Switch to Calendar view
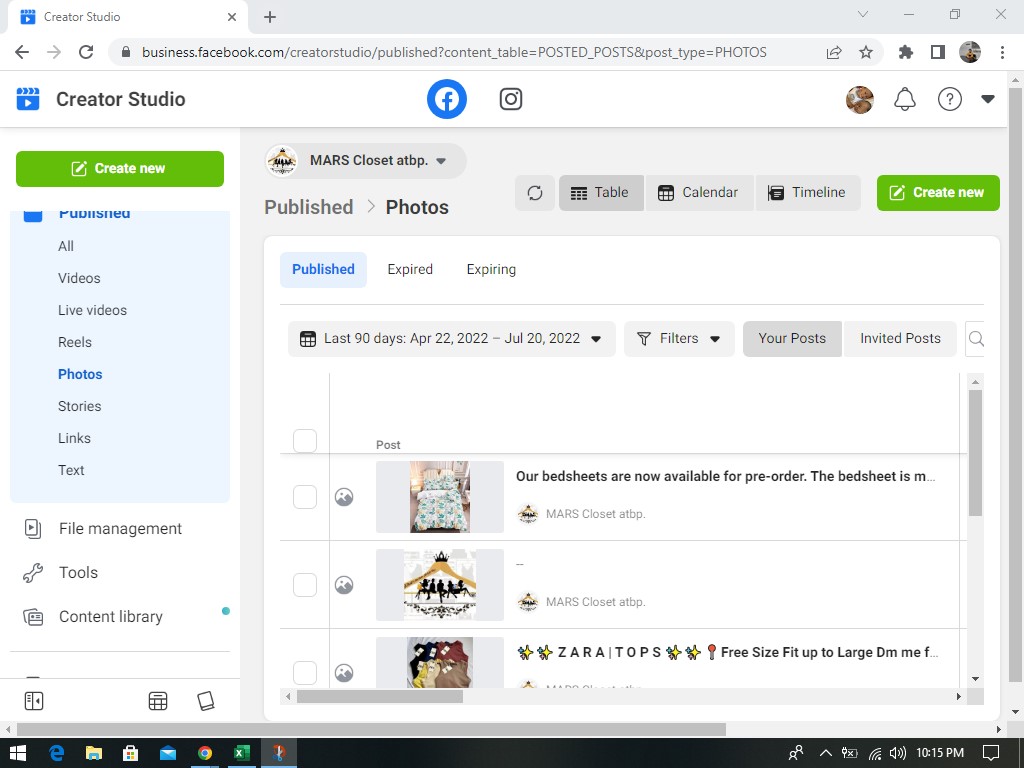Screen dimensions: 1024x768 point(699,193)
